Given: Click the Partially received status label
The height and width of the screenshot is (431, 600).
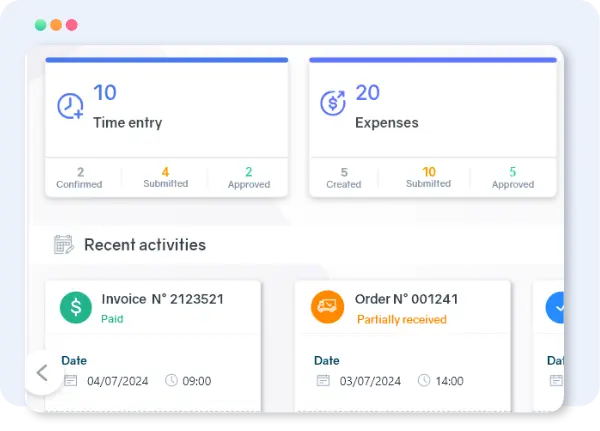Looking at the screenshot, I should coord(400,319).
